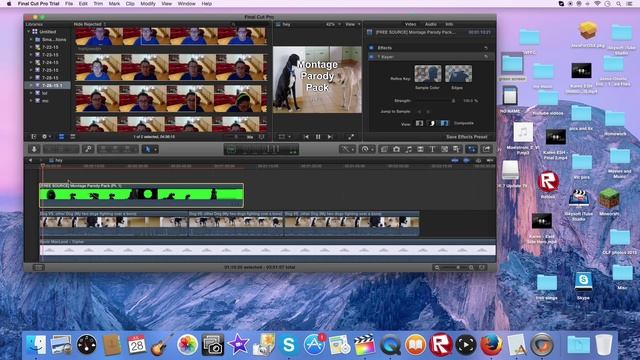Adjust browser clip duration slider
Screen dimensions: 640x360
point(236,137)
